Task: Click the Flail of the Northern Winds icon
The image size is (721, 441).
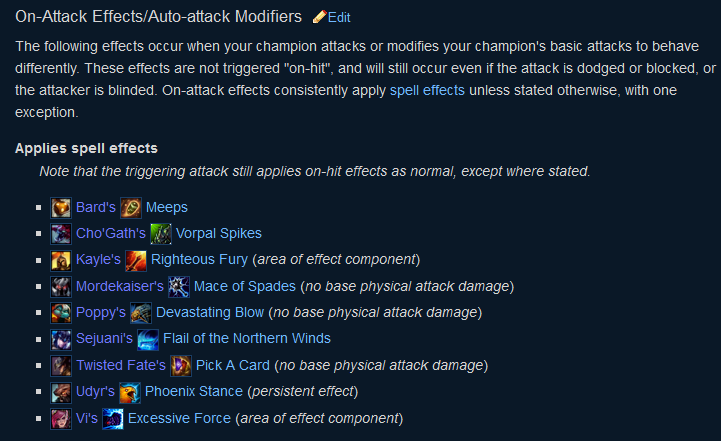Action: point(148,339)
